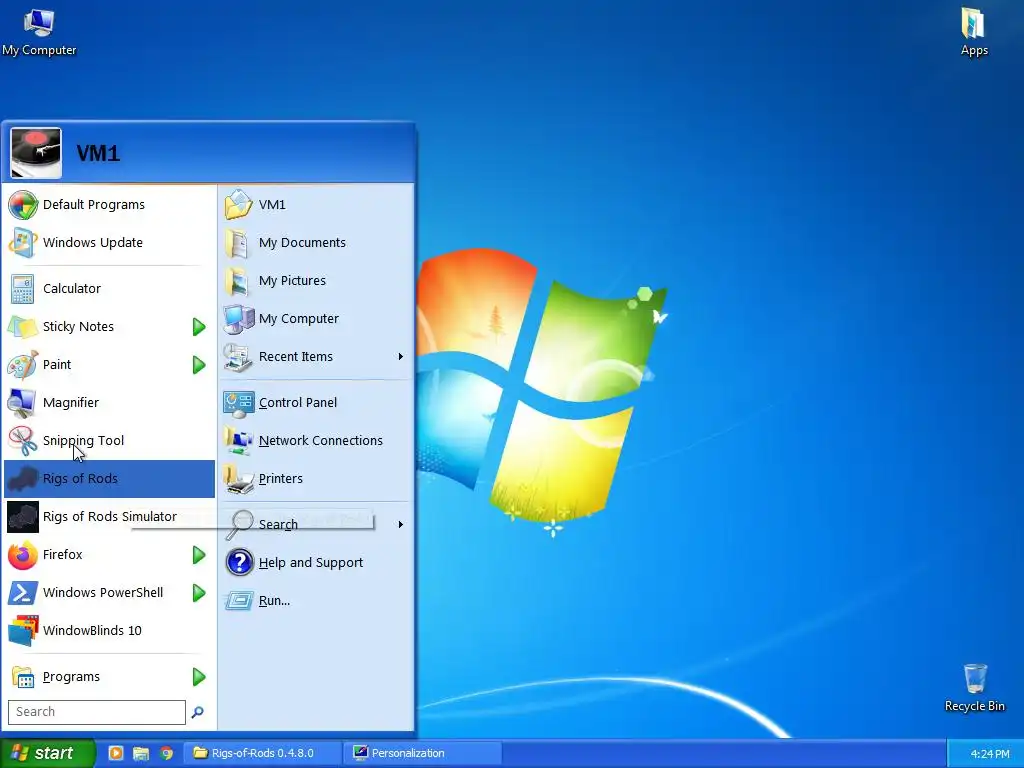Expand Firefox jump list arrow
The height and width of the screenshot is (768, 1024).
[x=199, y=555]
